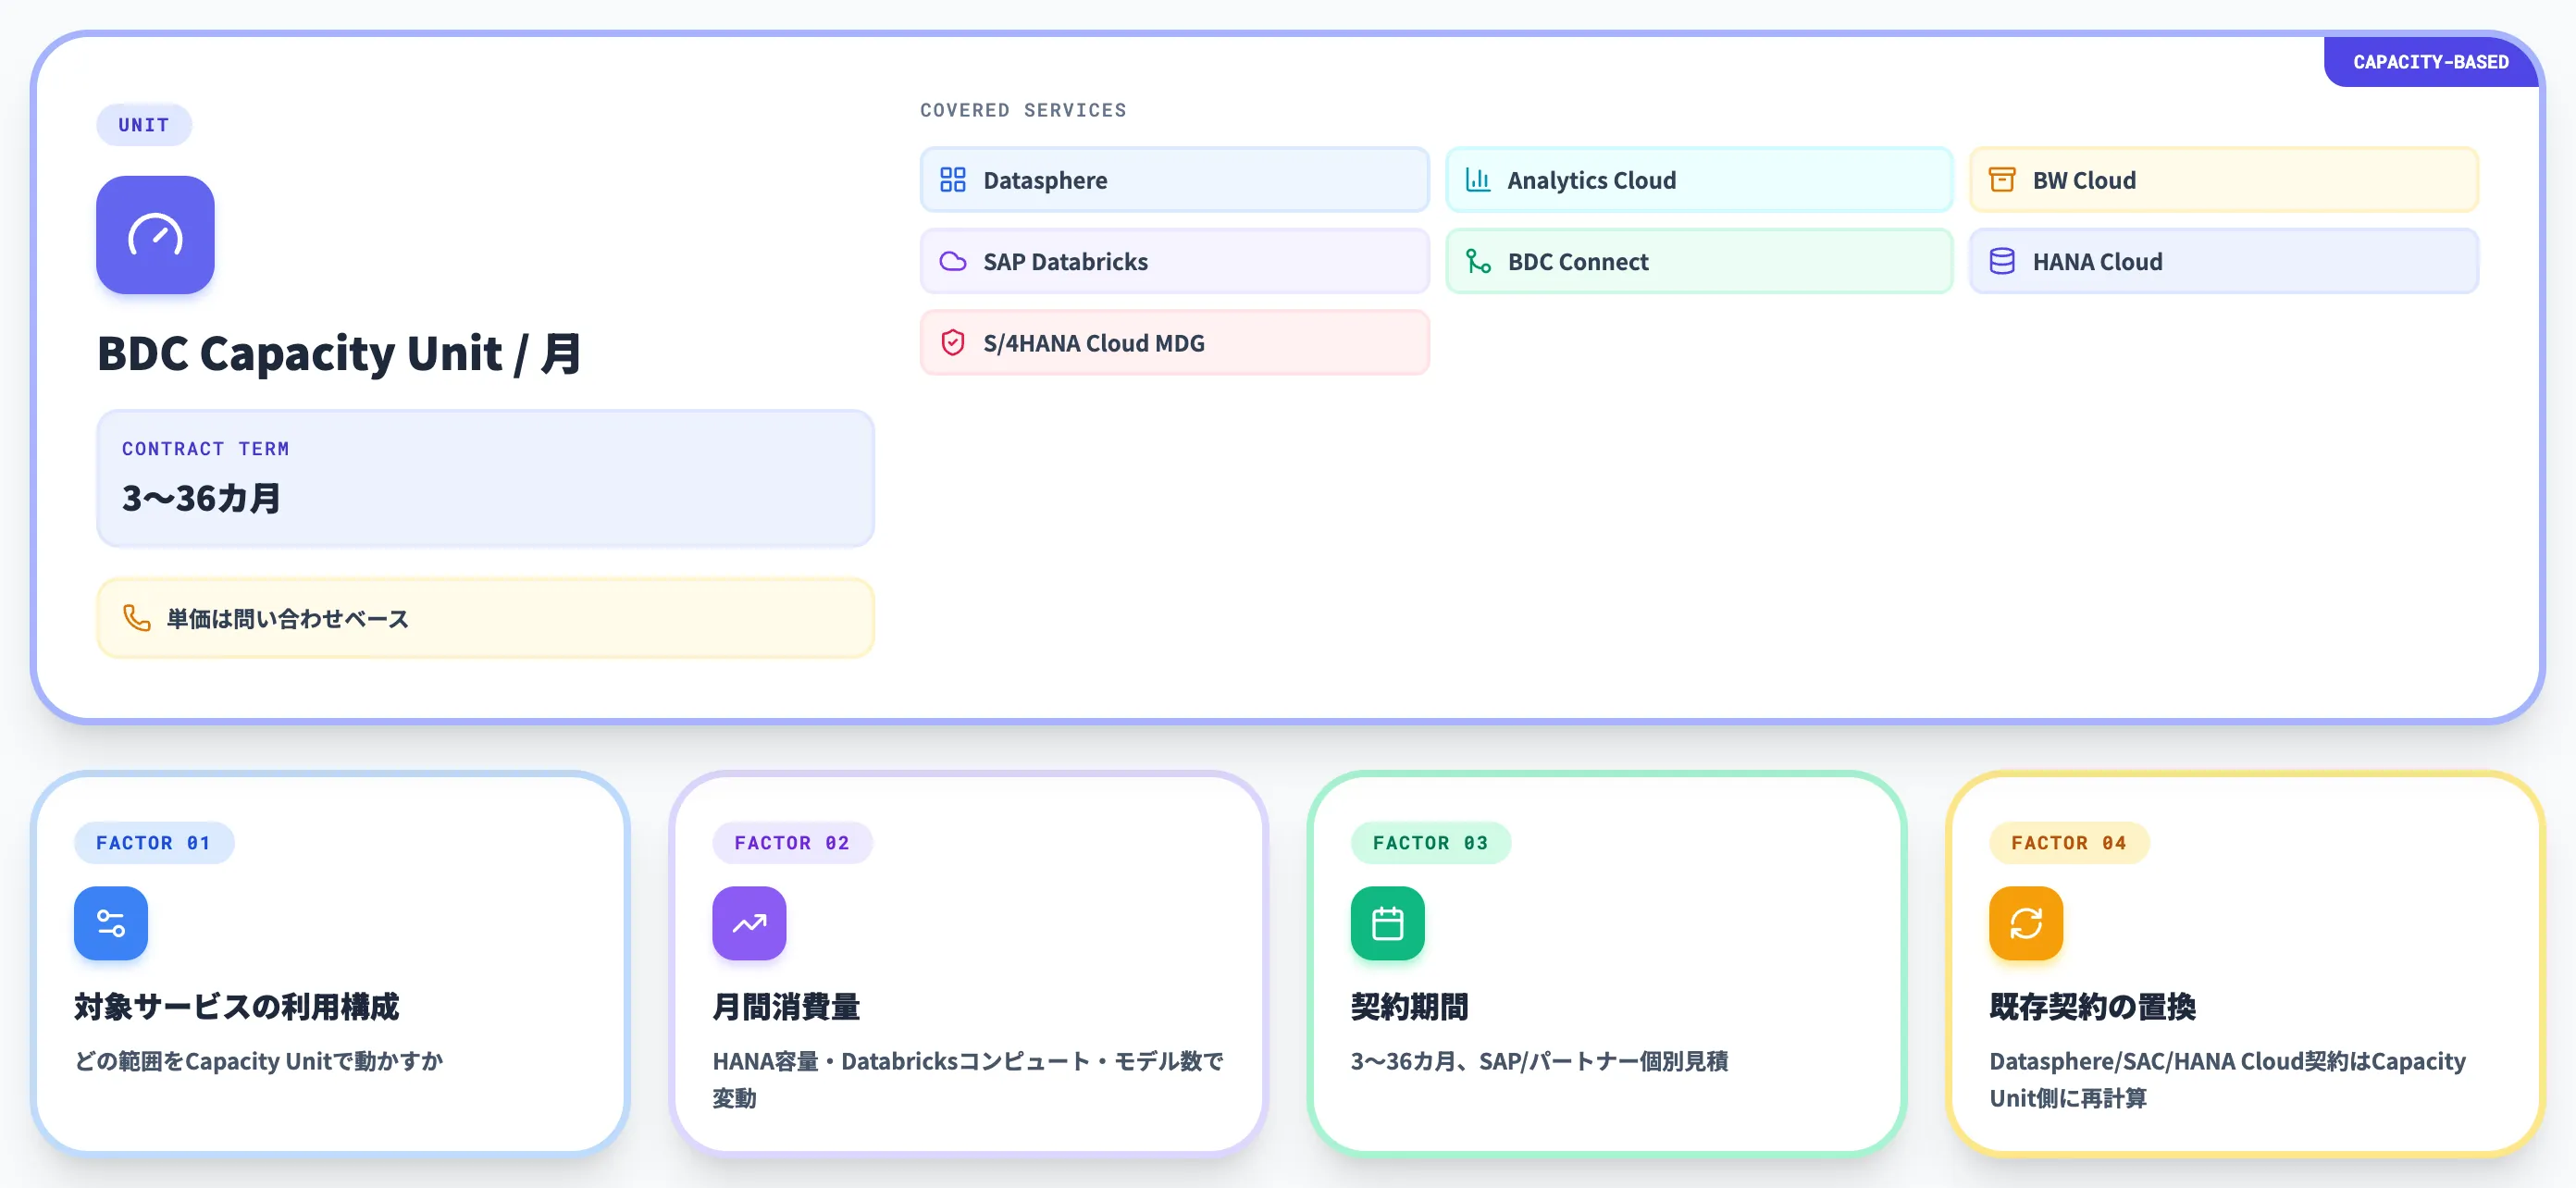Image resolution: width=2576 pixels, height=1188 pixels.
Task: Click the orange refresh icon in Factor 04
Action: 2025,923
